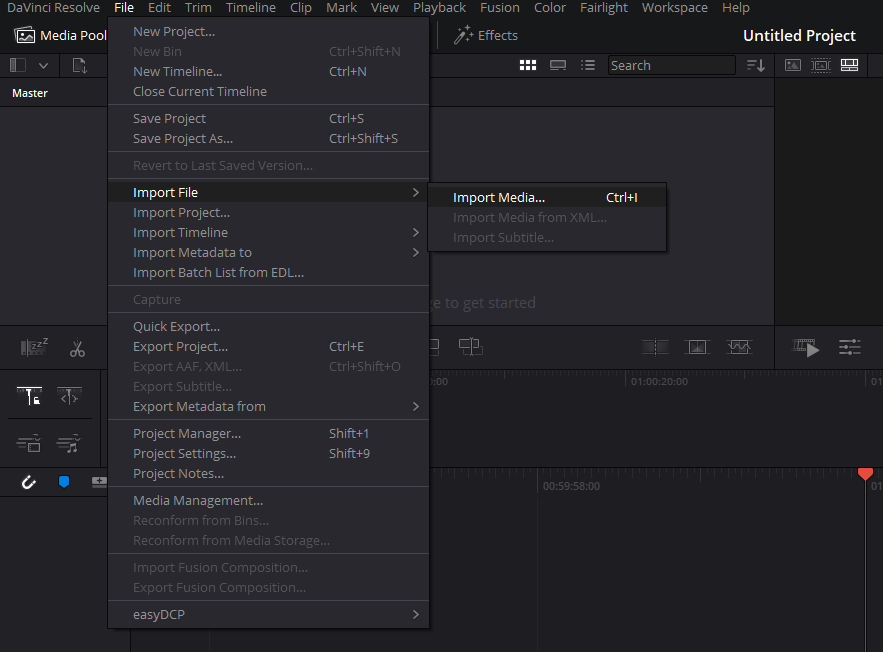Click the media pool Search field

tap(671, 65)
